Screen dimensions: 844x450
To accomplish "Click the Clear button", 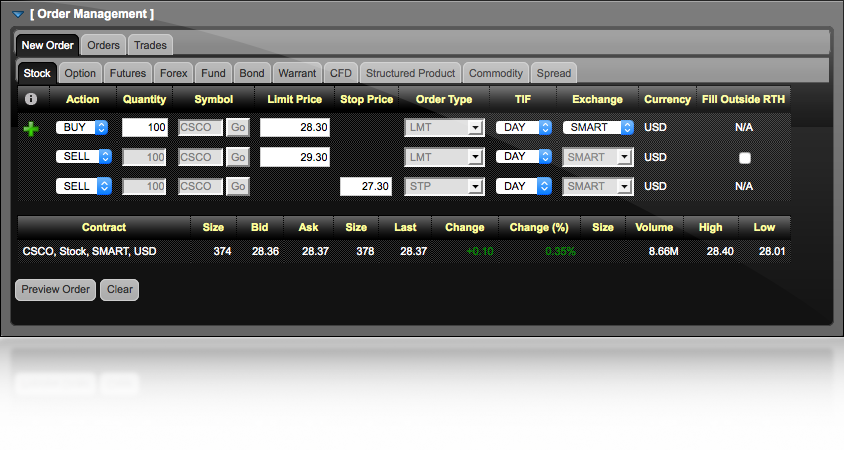I will pos(119,290).
